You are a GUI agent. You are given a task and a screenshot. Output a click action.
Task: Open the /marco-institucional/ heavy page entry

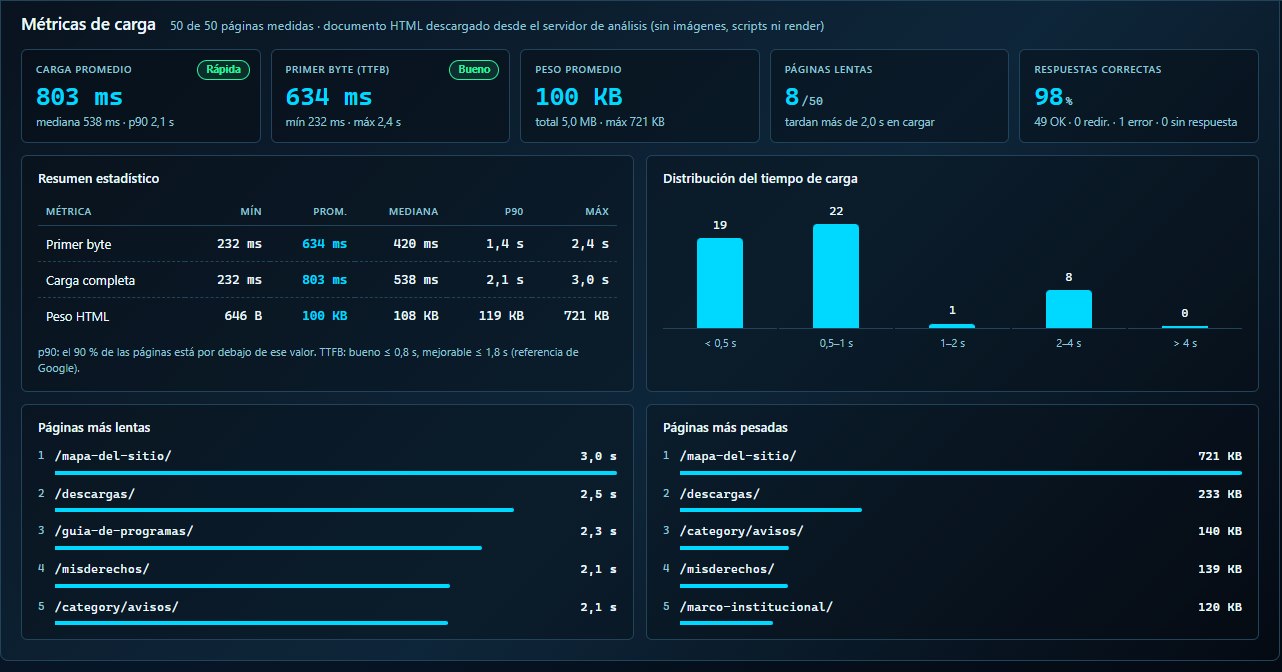756,607
